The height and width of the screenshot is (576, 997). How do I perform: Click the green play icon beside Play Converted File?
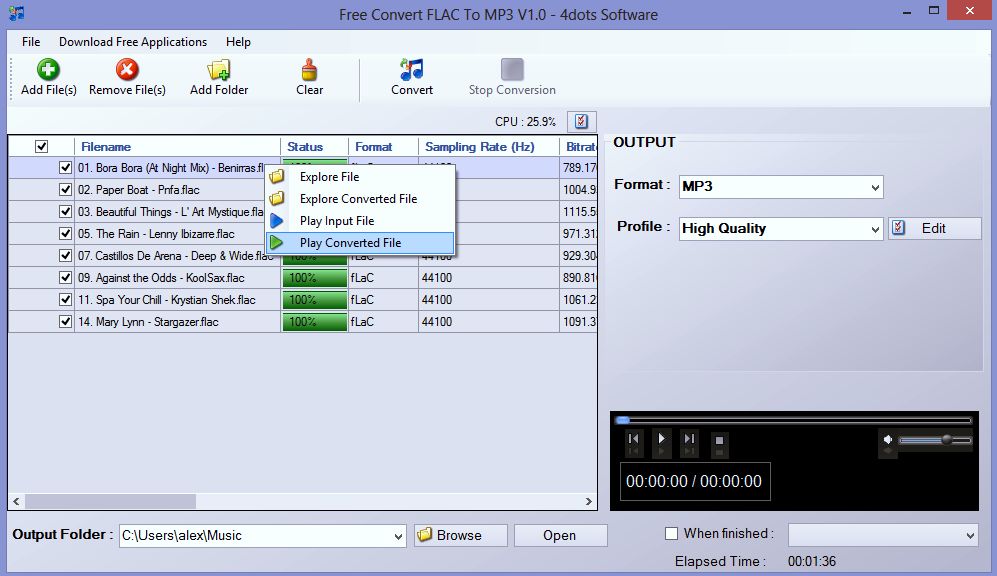point(277,243)
